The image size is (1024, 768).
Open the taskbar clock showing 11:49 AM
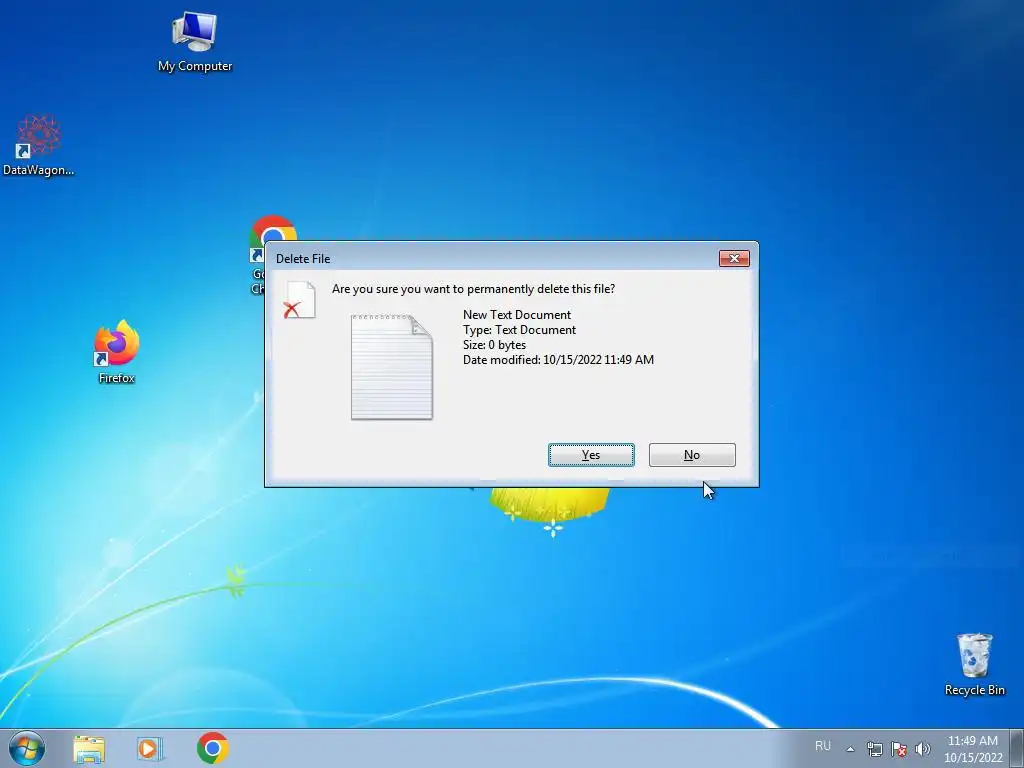973,749
